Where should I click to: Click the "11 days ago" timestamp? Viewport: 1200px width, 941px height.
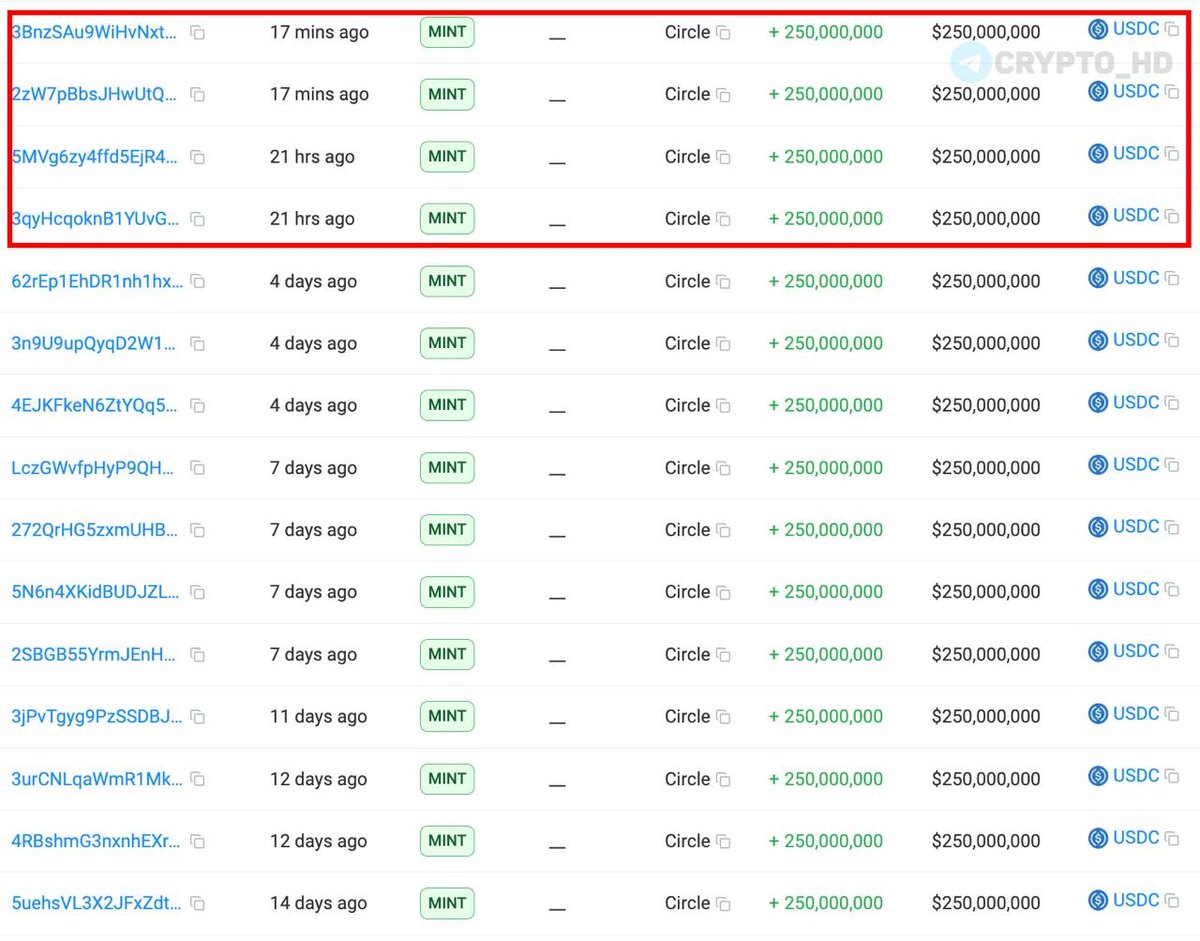[318, 716]
